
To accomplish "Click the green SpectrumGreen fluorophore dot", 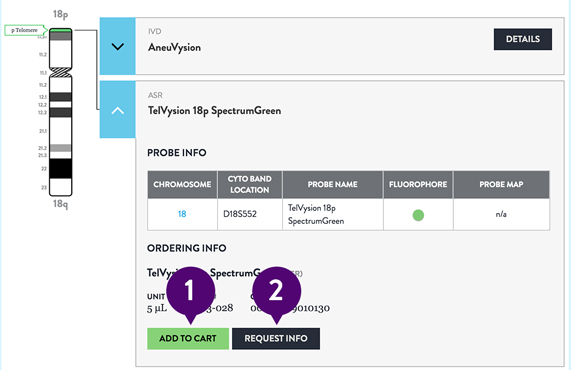I will tap(418, 215).
